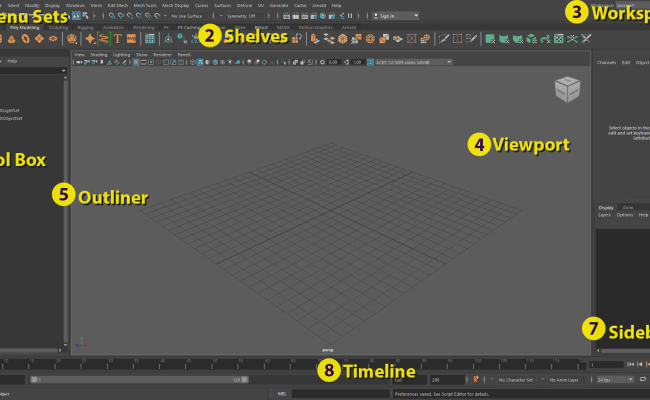Image resolution: width=650 pixels, height=400 pixels.
Task: Open the No Anim Layer dropdown
Action: coord(568,379)
